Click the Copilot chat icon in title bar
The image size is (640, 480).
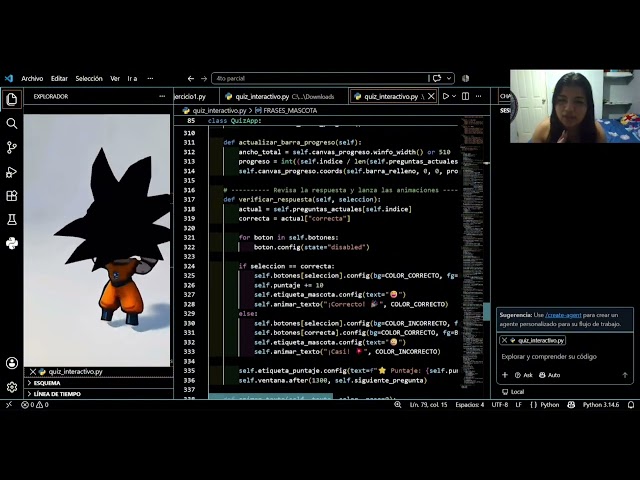coord(437,78)
